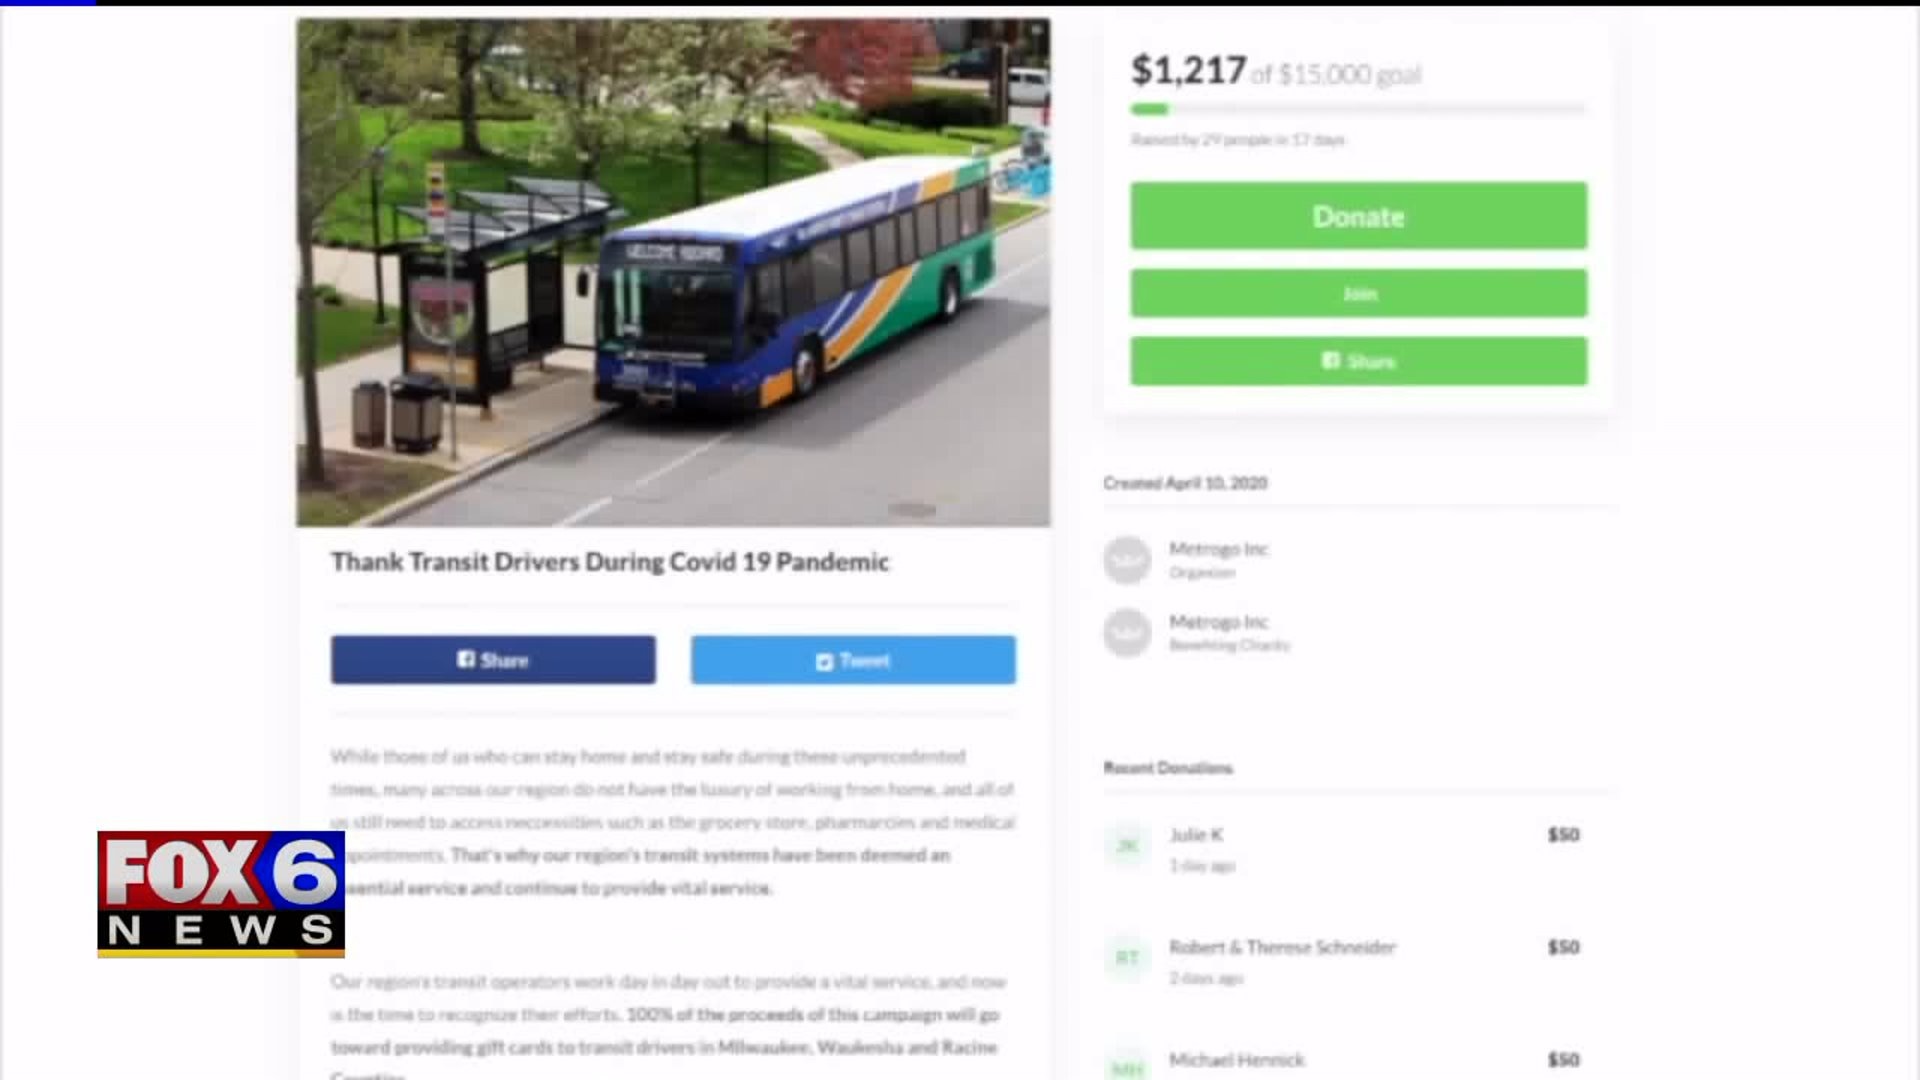Click the $1,217 raised amount

coord(1188,70)
